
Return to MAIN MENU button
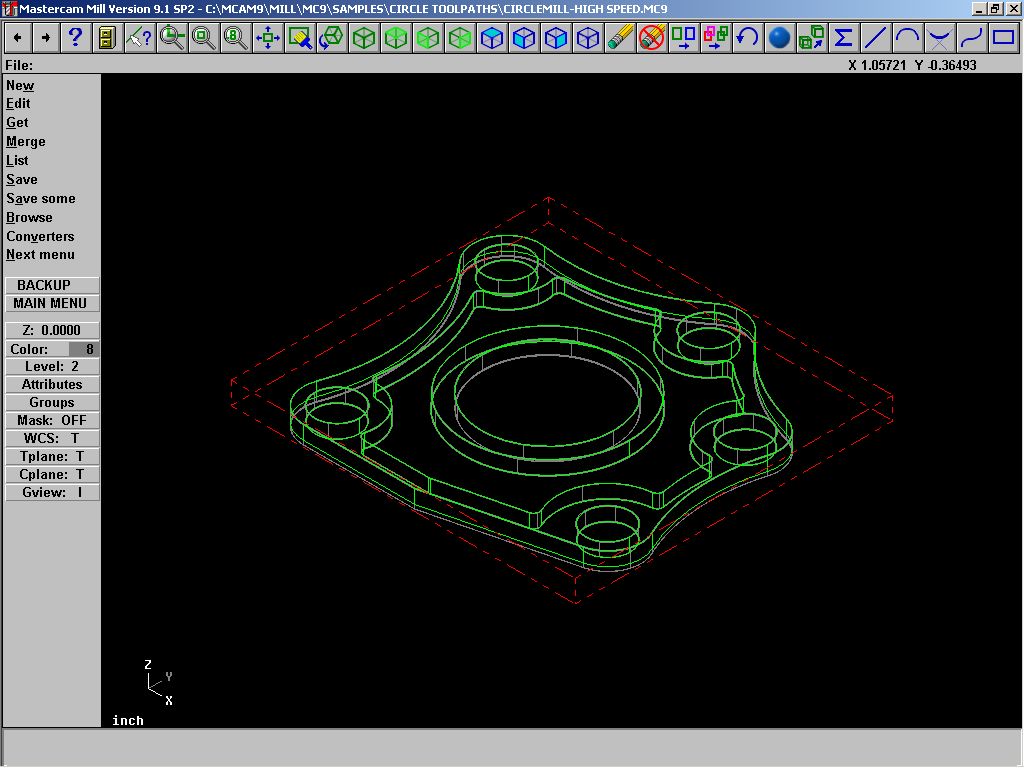pyautogui.click(x=52, y=303)
